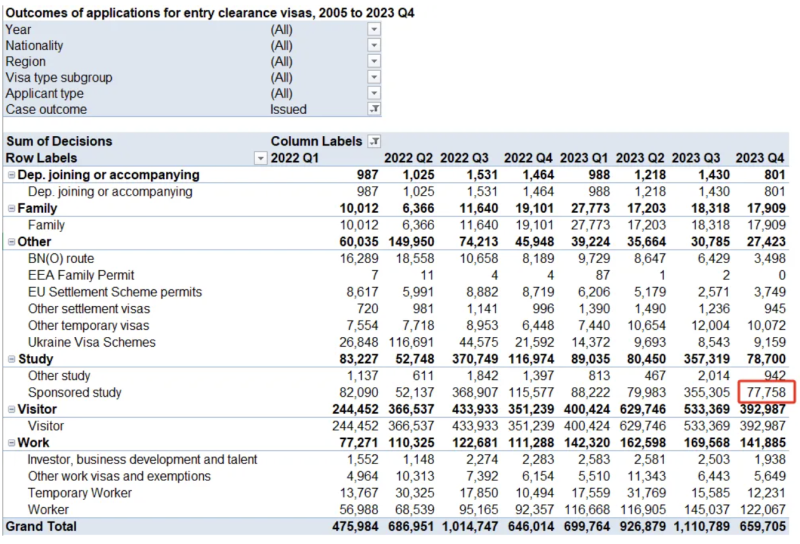Collapse the Other group

pos(11,242)
